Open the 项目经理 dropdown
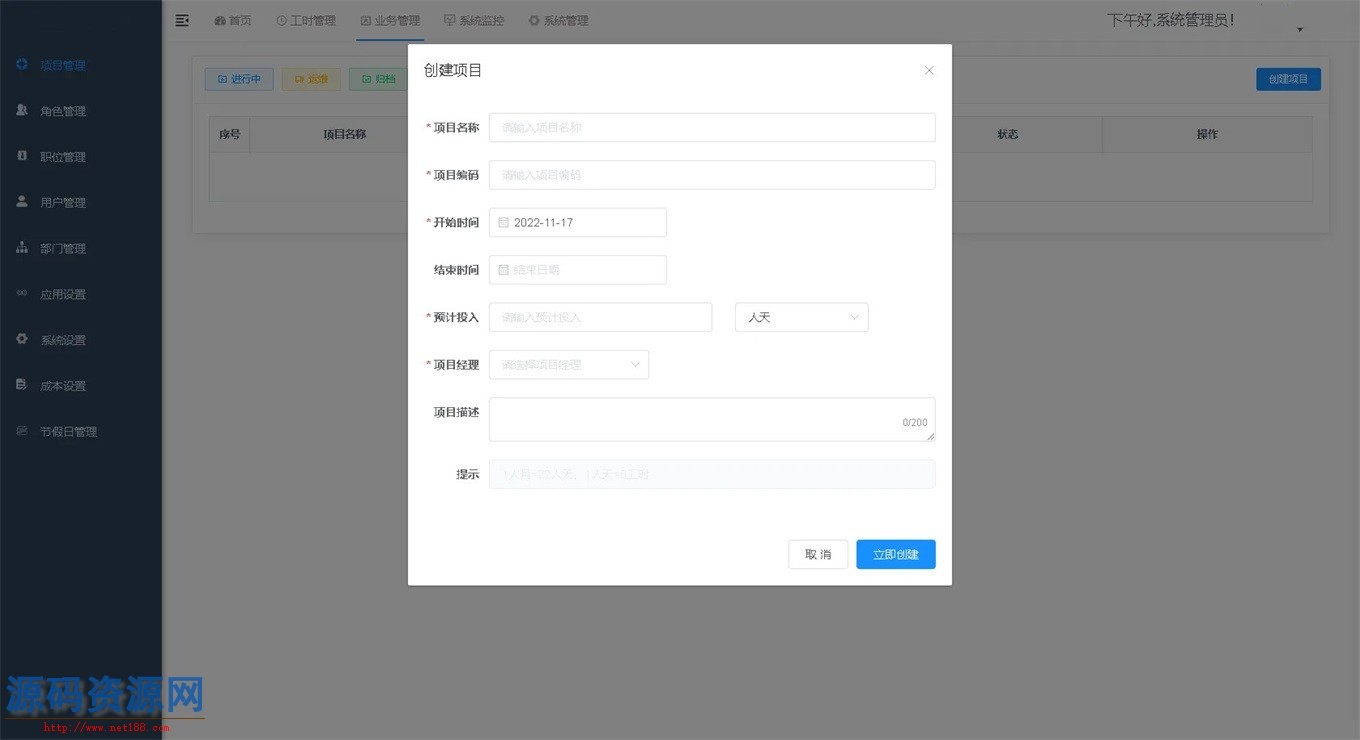The height and width of the screenshot is (740, 1360). 569,365
